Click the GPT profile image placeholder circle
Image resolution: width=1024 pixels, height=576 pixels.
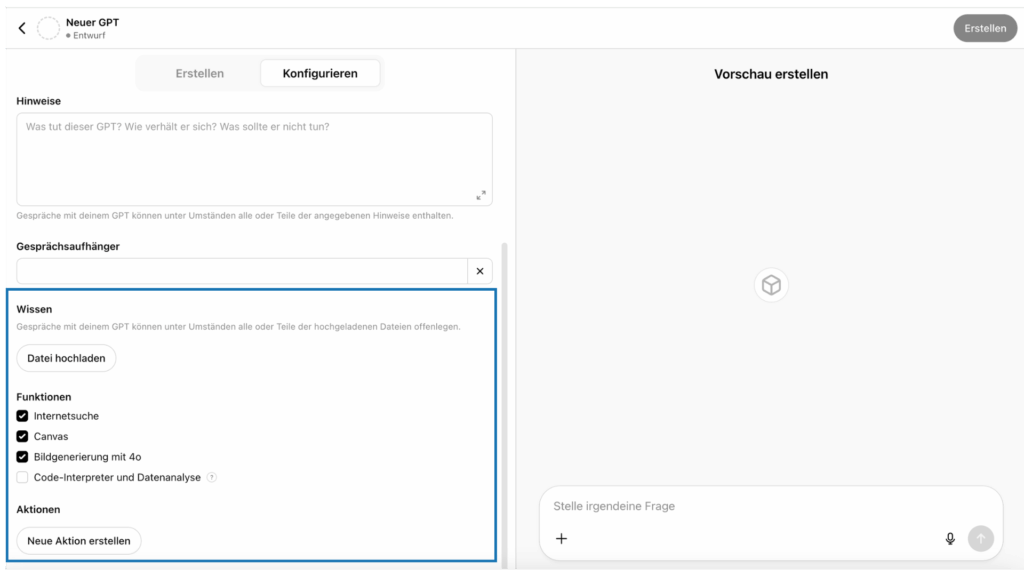(48, 28)
